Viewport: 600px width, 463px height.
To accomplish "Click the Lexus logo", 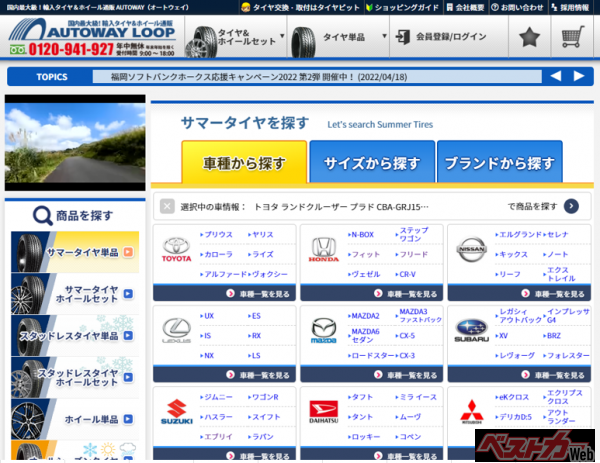I will tap(176, 331).
